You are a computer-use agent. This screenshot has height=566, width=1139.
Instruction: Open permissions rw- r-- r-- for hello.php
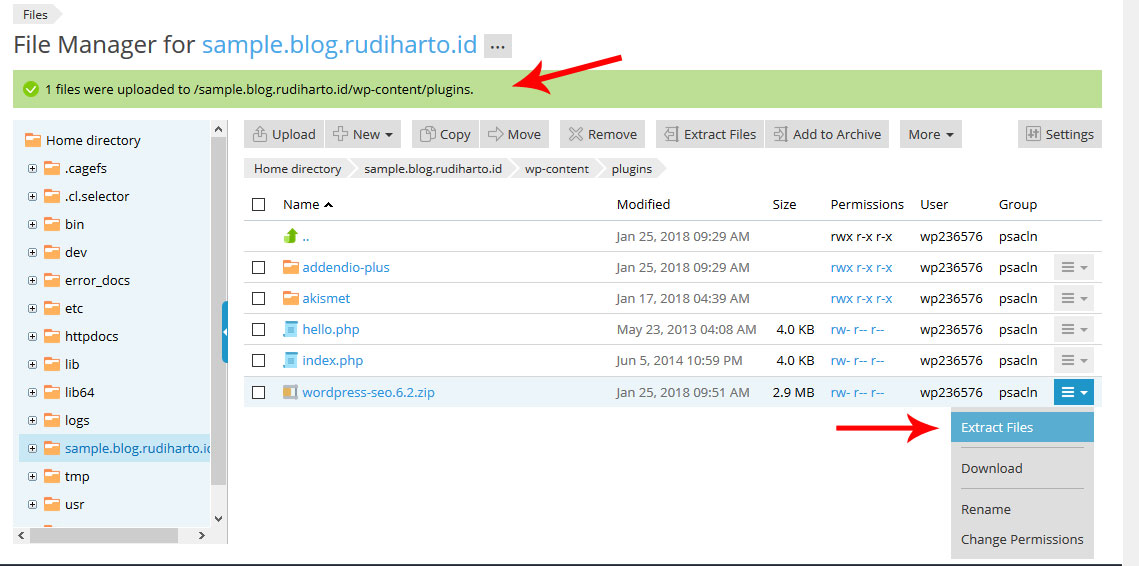tap(857, 330)
